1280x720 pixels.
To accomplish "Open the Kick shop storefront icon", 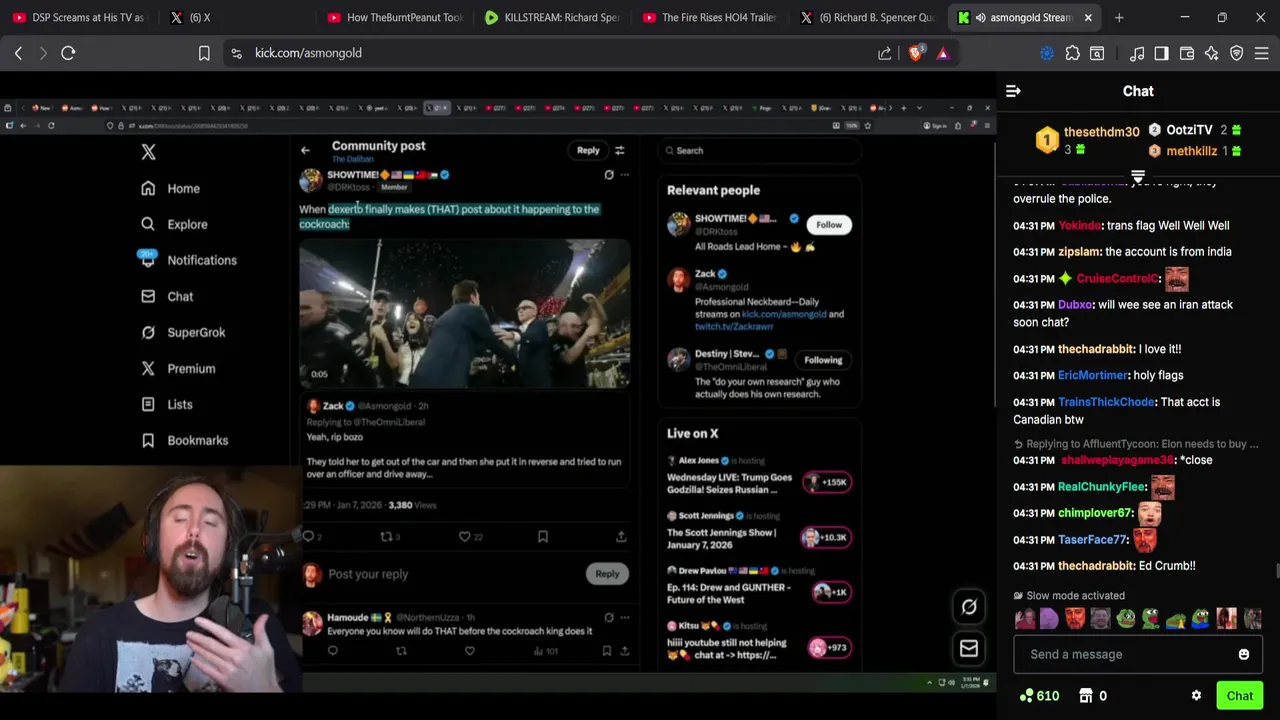I will click(1086, 696).
